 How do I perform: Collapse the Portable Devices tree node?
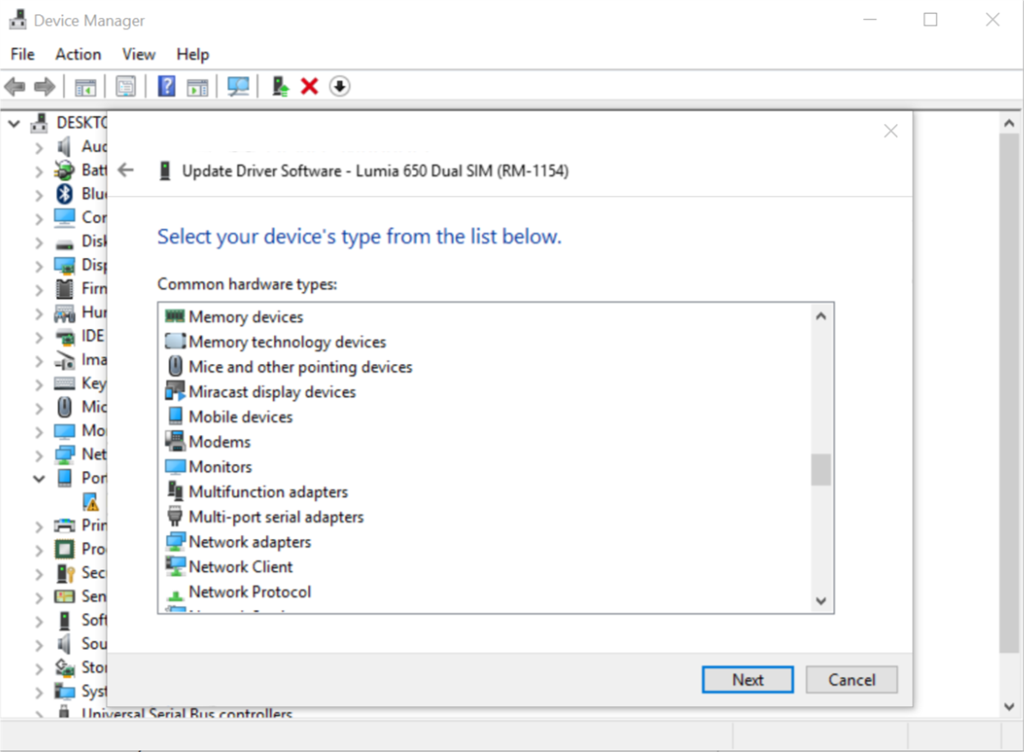tap(39, 478)
